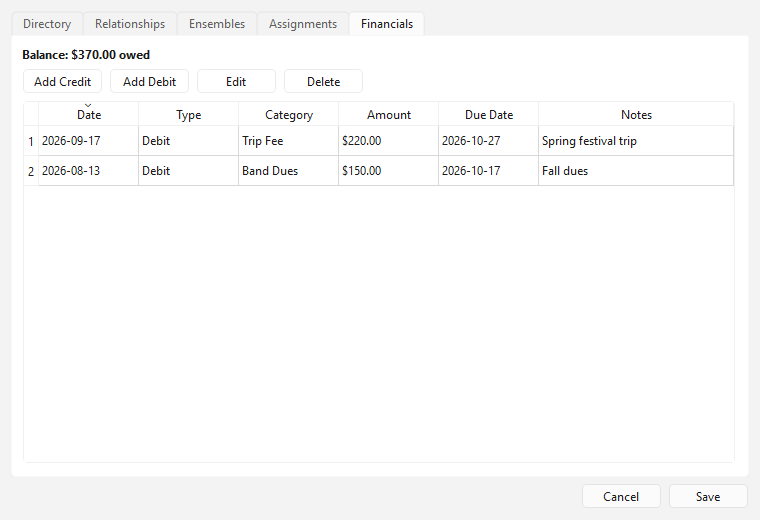Click the Add Credit button
Viewport: 760px width, 520px height.
63,81
